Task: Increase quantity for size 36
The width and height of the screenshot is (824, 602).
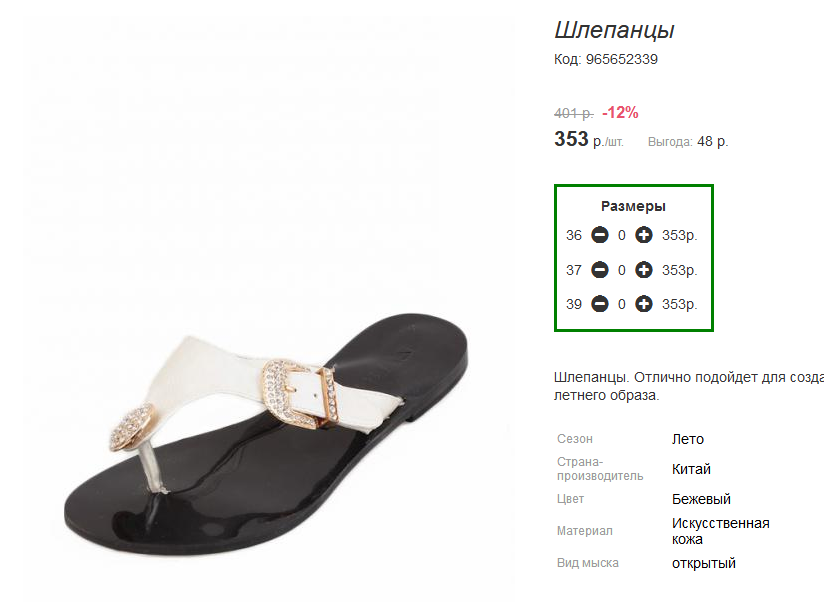Action: pyautogui.click(x=643, y=235)
